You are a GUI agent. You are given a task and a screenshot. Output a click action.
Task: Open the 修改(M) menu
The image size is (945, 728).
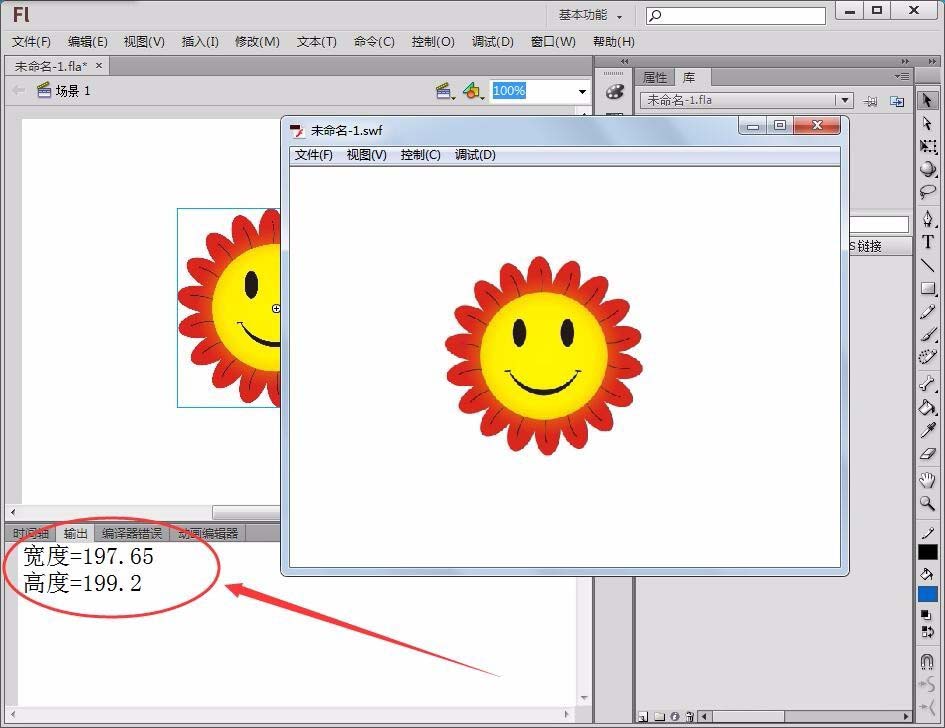pos(257,42)
